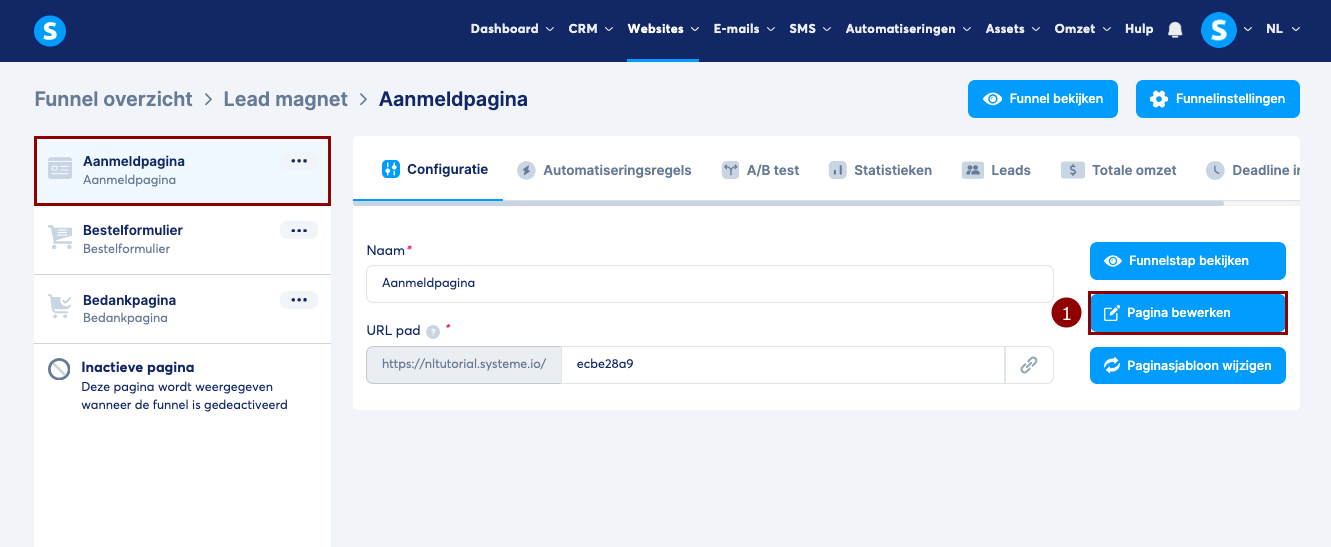Viewport: 1331px width, 547px height.
Task: Click Paginasjabloon wijzigen button
Action: 1188,365
